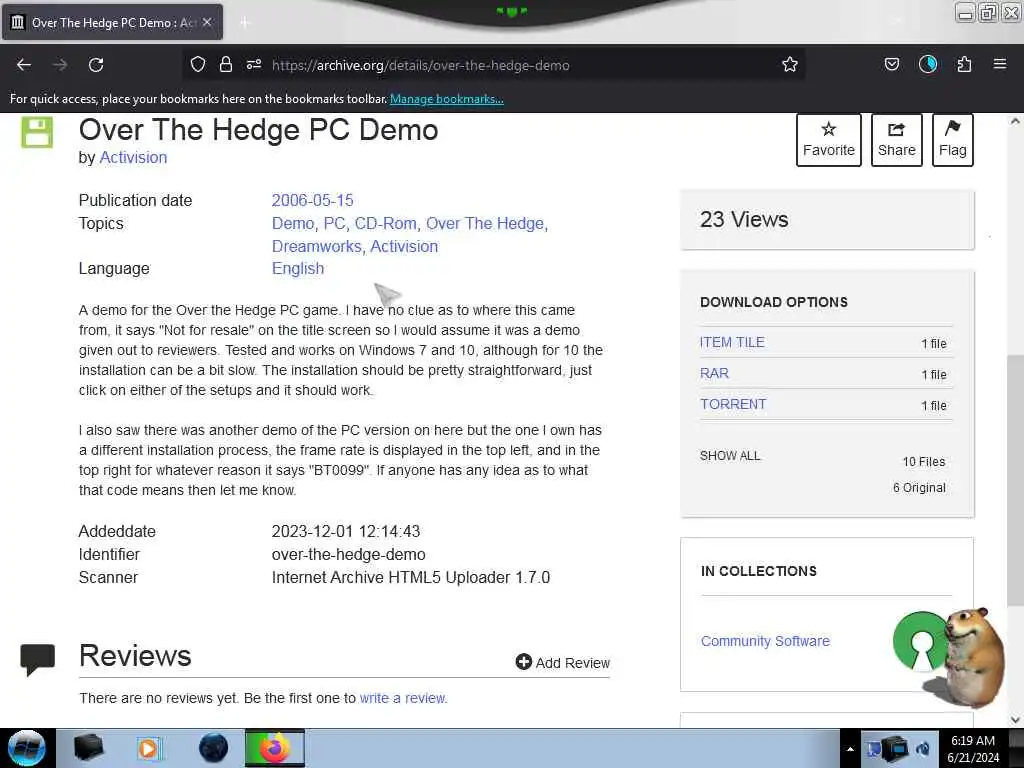Download the RAR file option
This screenshot has width=1024, height=768.
(x=714, y=374)
